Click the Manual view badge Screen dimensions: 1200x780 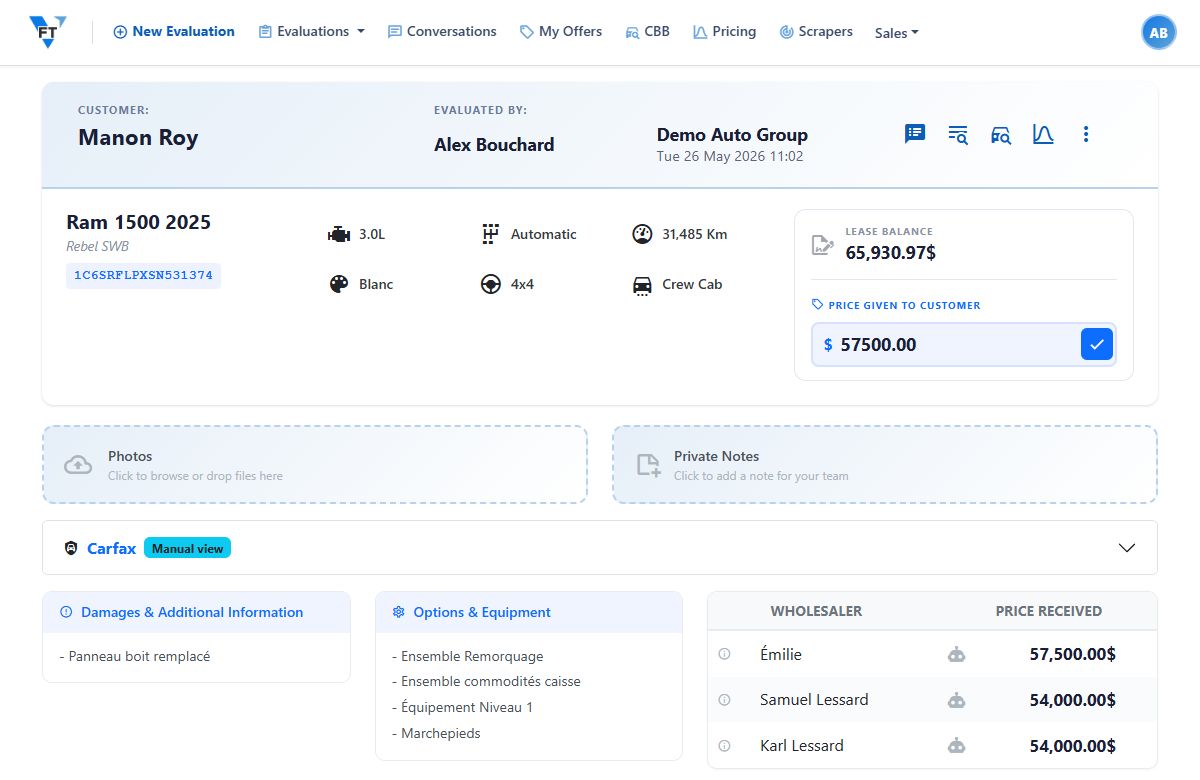[x=187, y=548]
